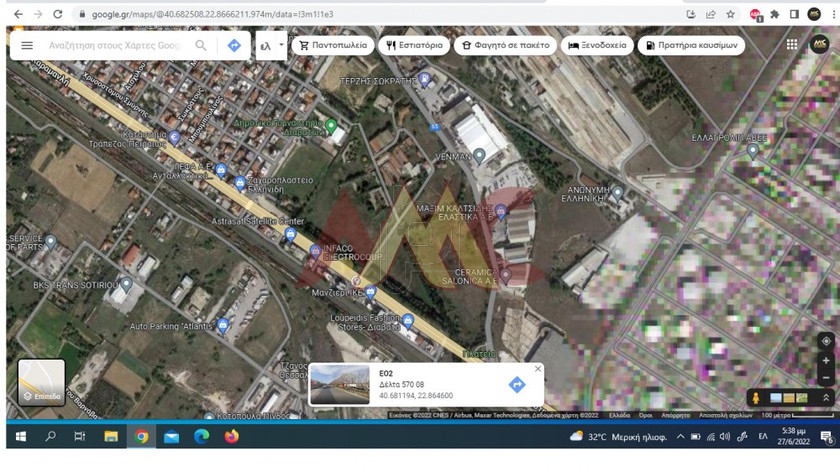Screen dimensions: 840x472
Task: Select the Loupeidis Fashion Stores pin
Action: [408, 321]
